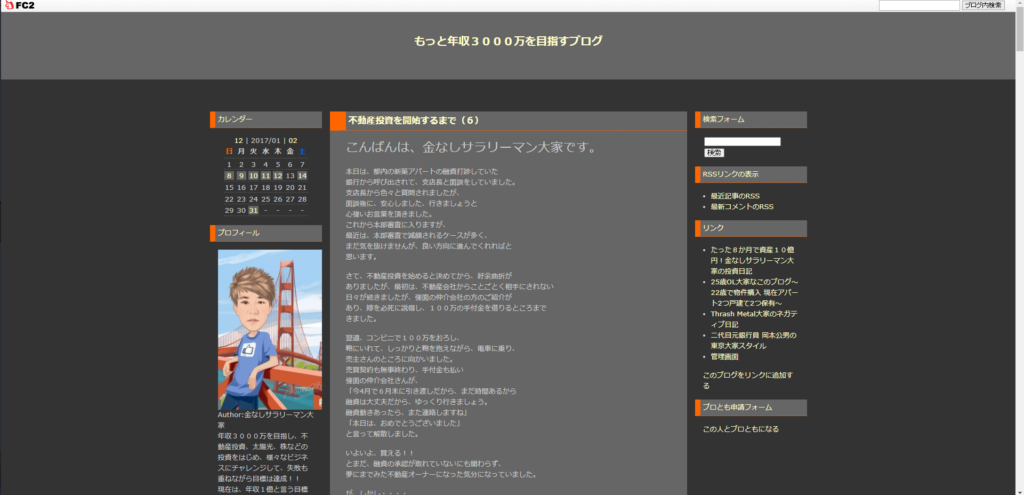Click the 検索 button in search form
Viewport: 1024px width, 495px height.
[x=714, y=152]
